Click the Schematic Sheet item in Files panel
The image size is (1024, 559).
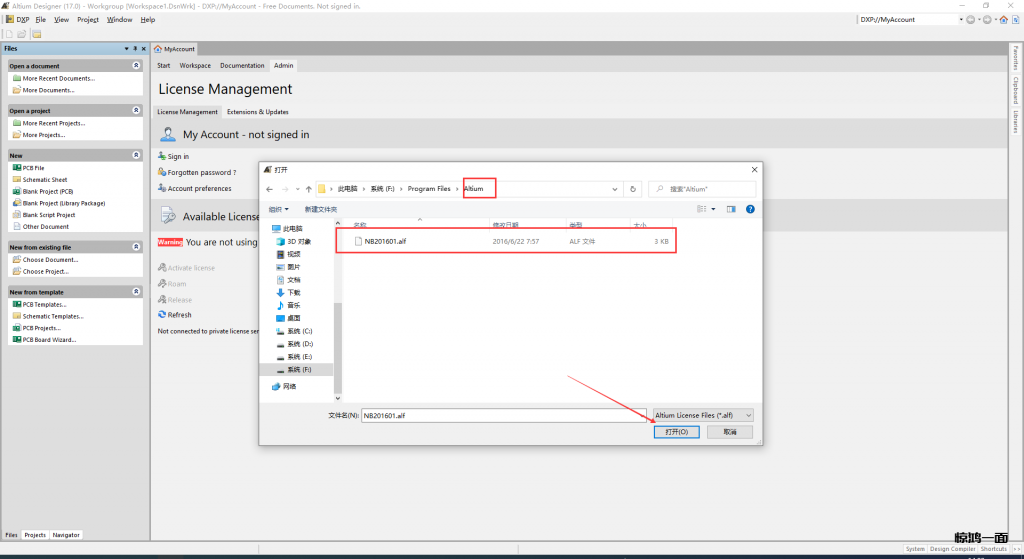click(x=44, y=180)
